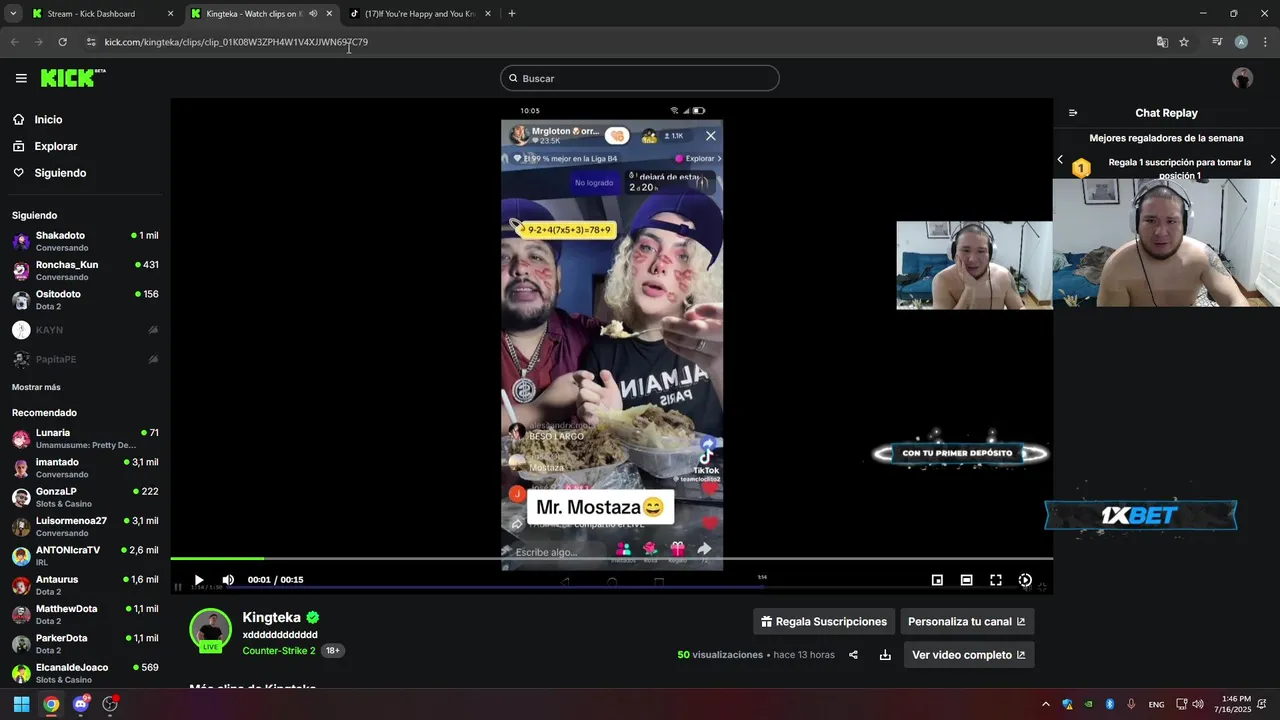Show previous top gifter
The width and height of the screenshot is (1280, 720).
coord(1060,160)
